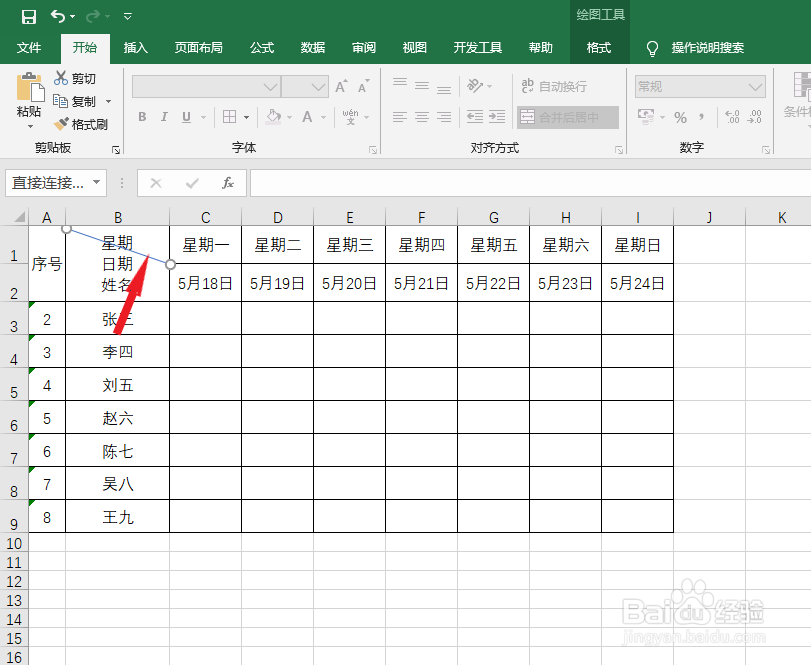
Task: Click the Paste clipboard icon
Action: point(29,87)
